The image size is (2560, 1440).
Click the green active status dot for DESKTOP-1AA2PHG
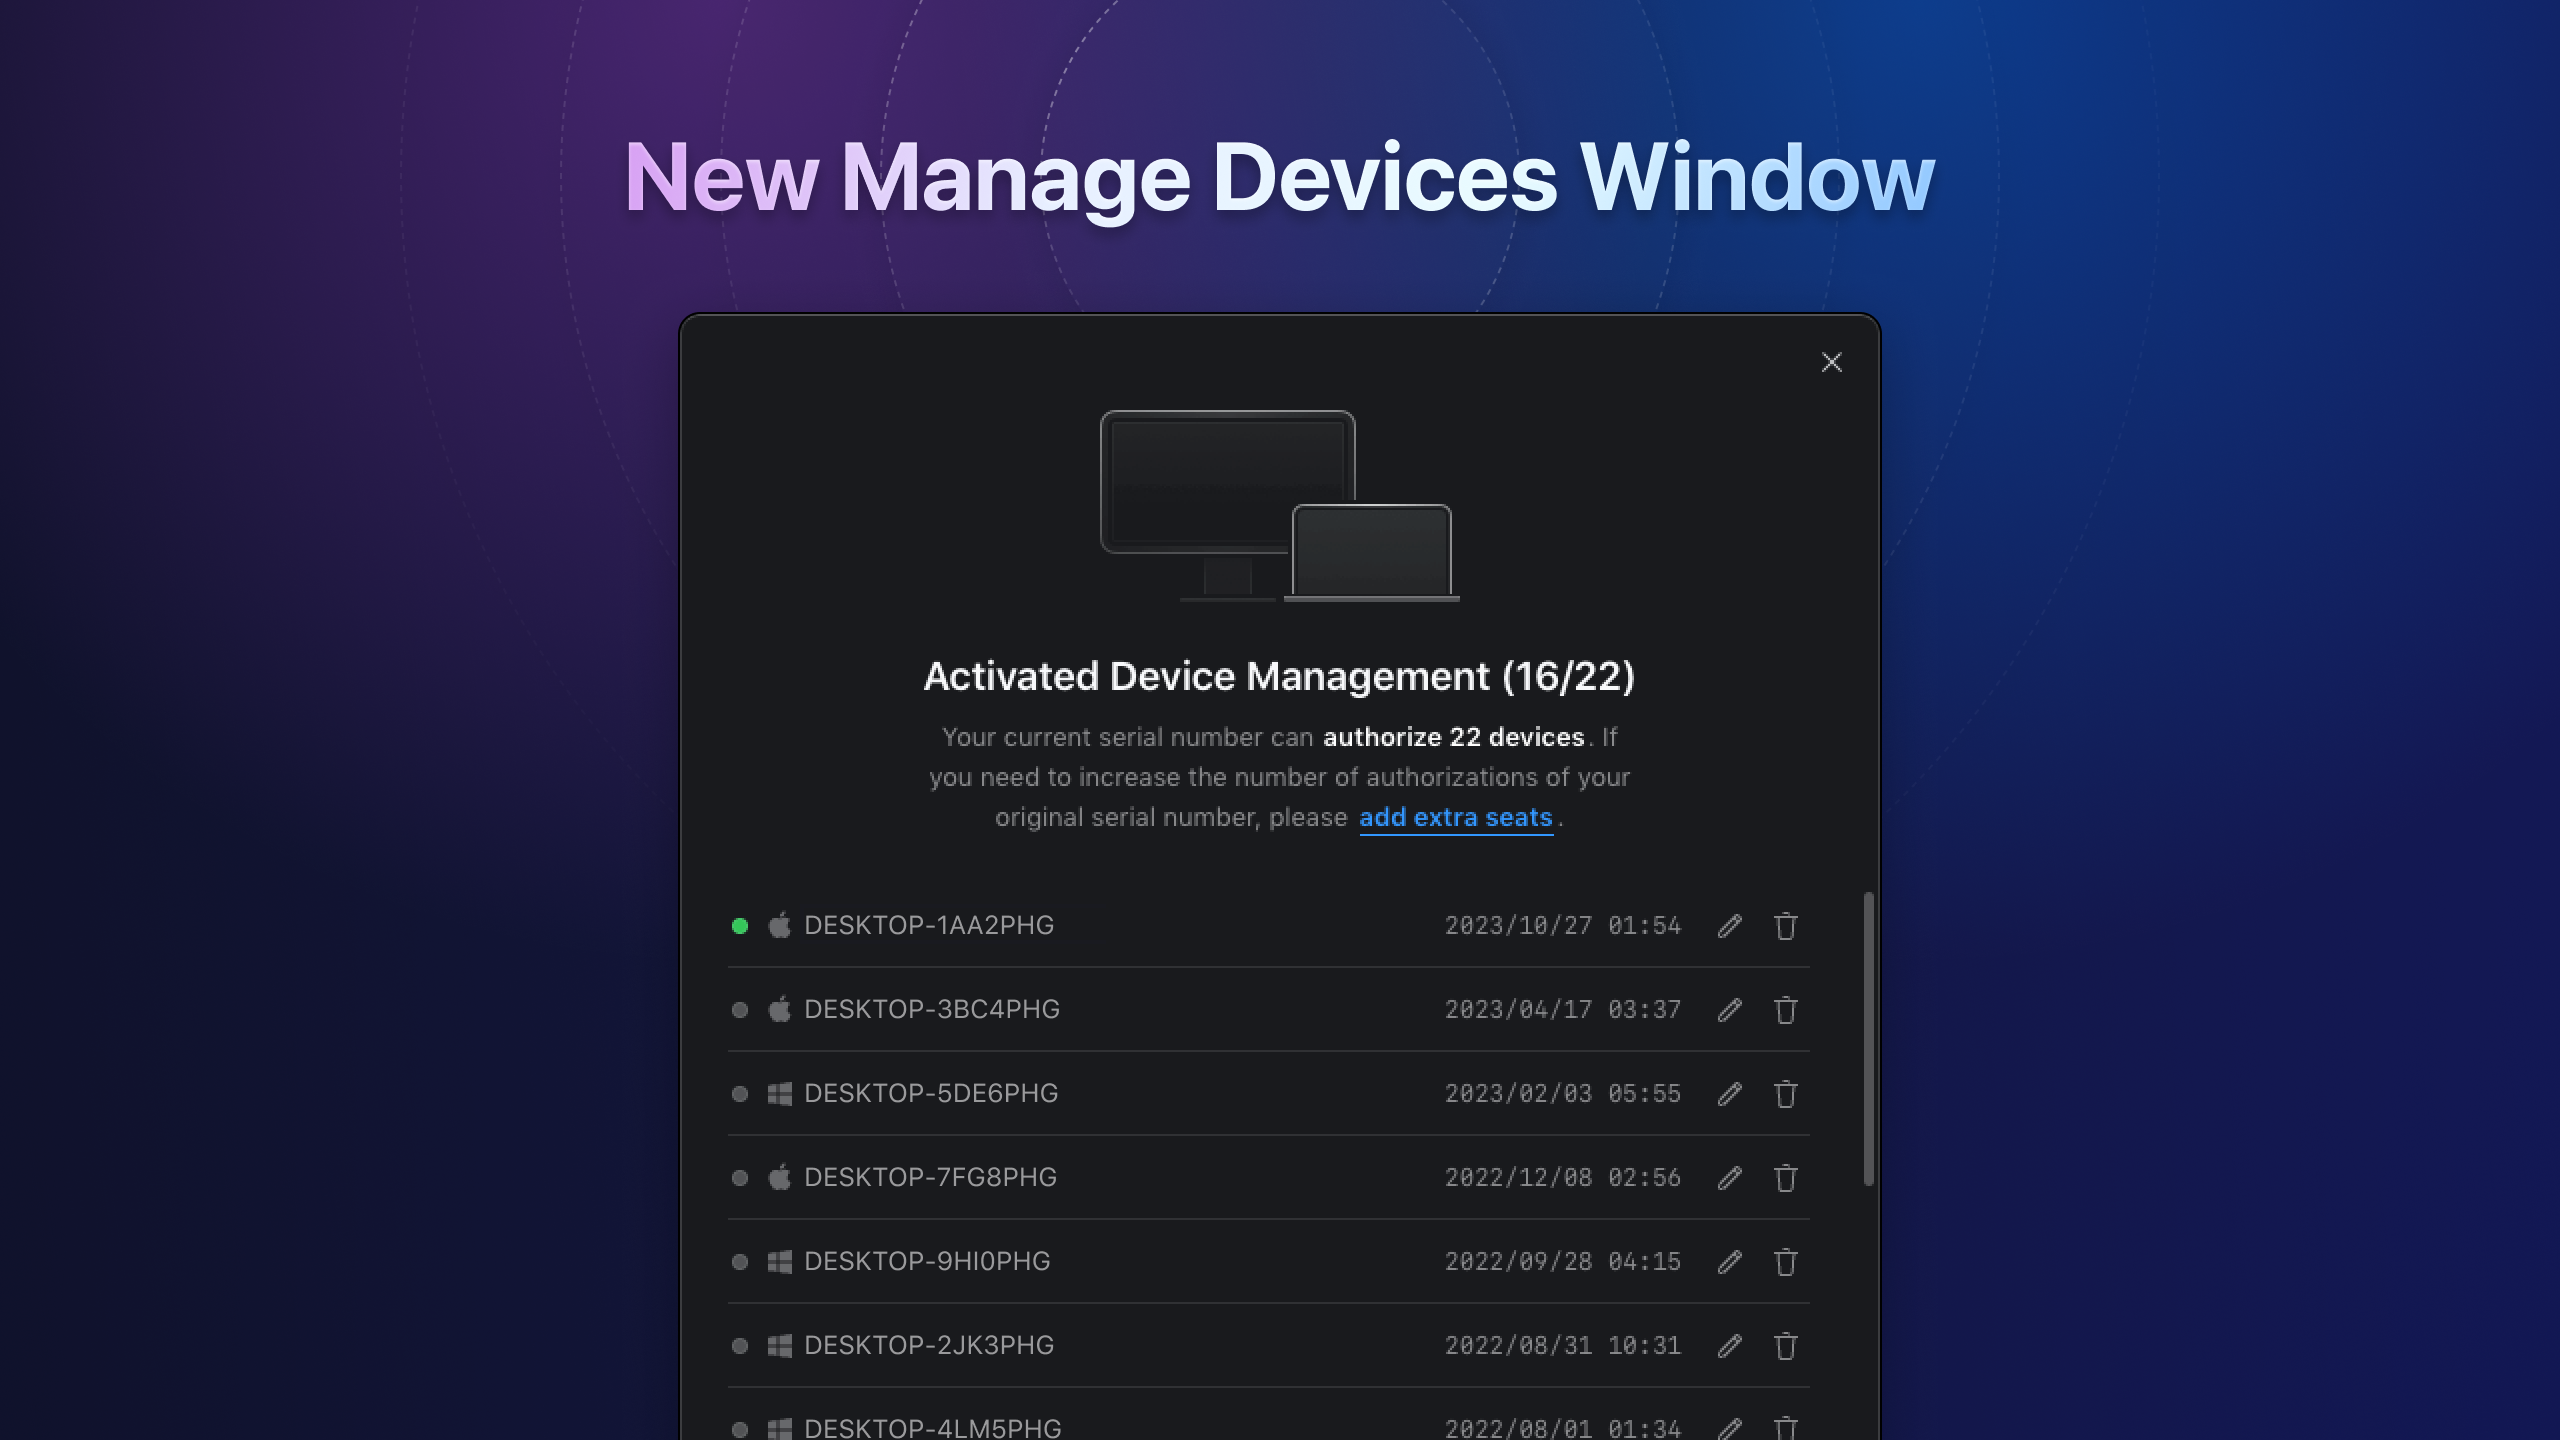coord(740,926)
